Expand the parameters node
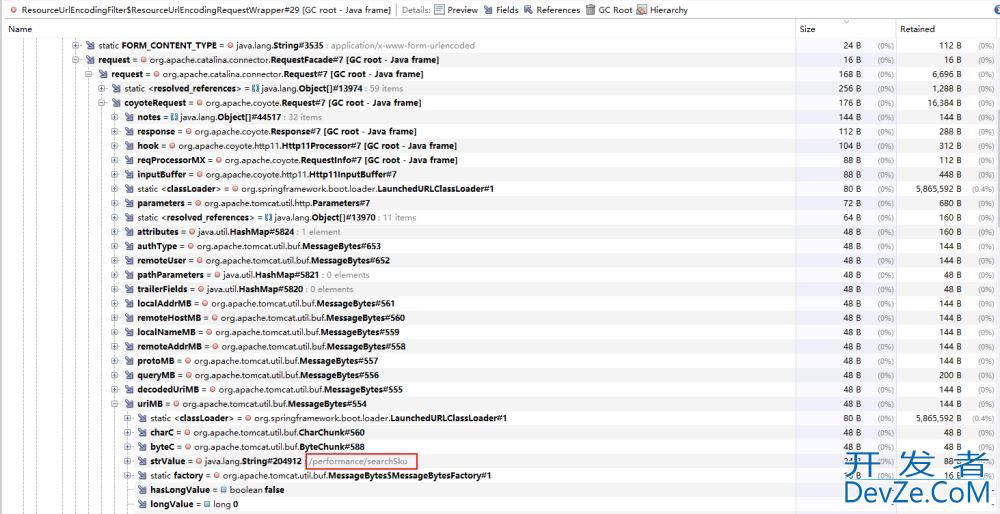The width and height of the screenshot is (1000, 514). tap(115, 203)
